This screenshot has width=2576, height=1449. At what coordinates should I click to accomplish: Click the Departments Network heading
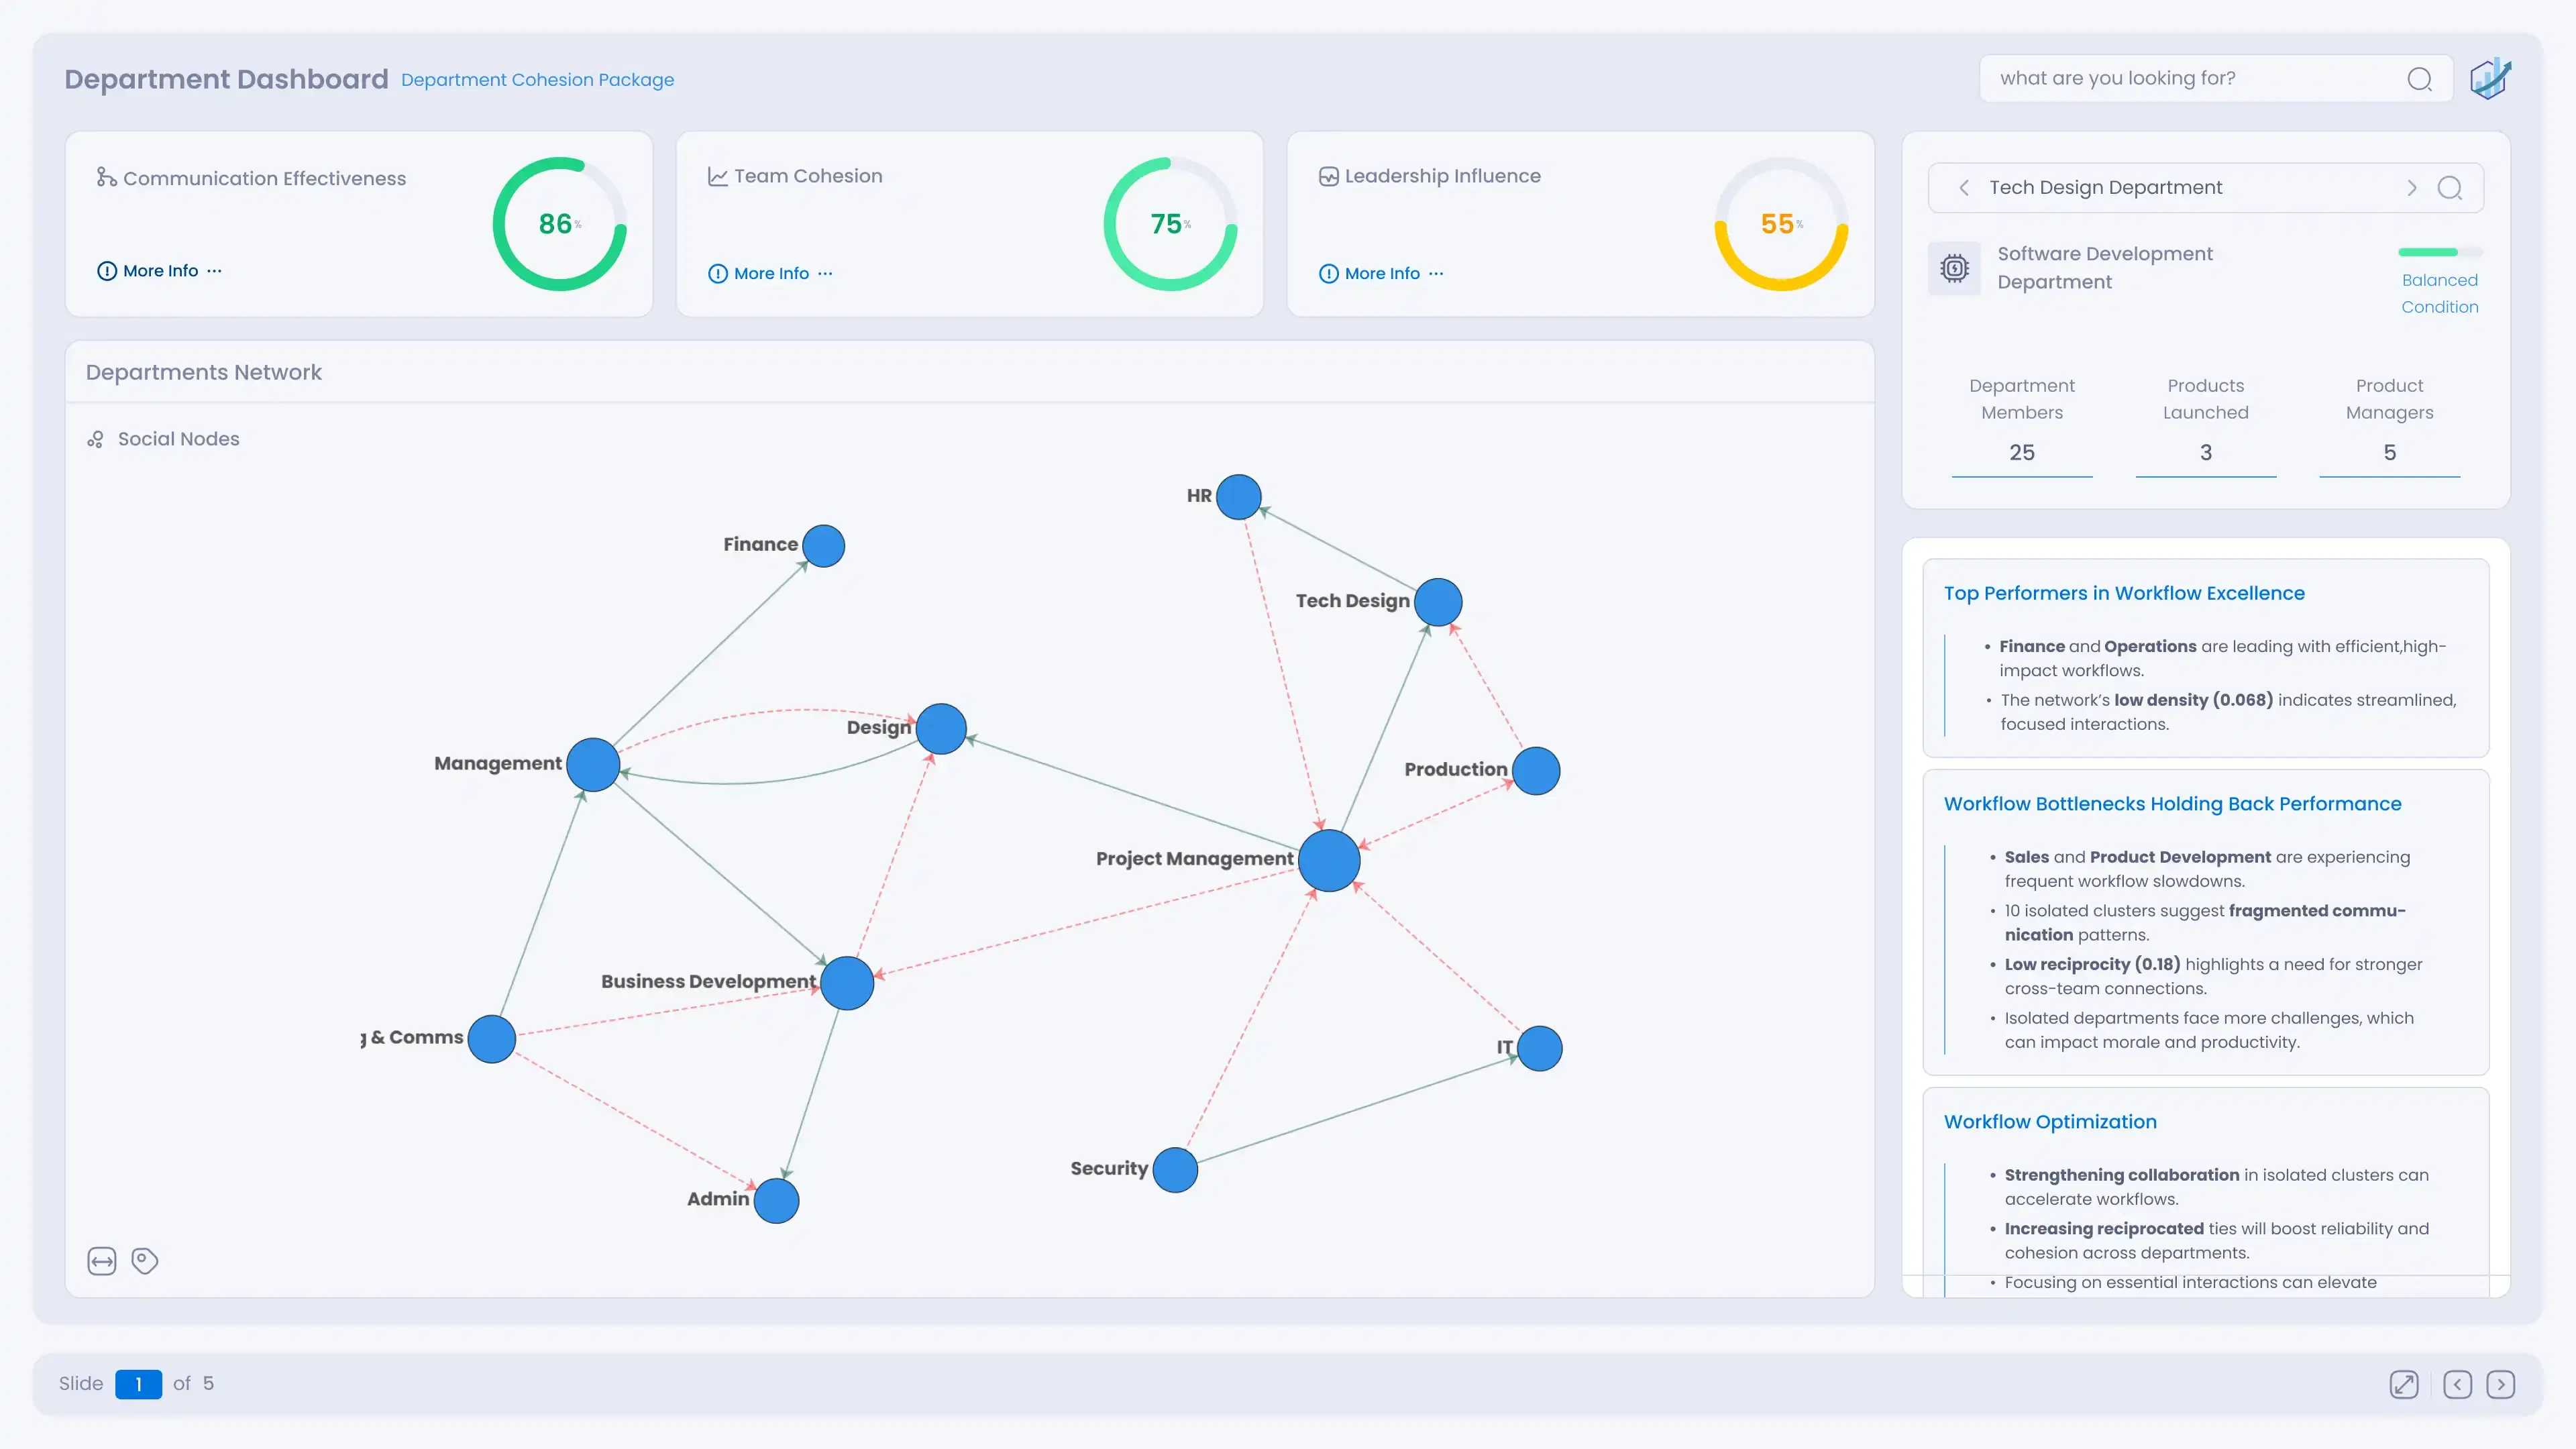(x=204, y=372)
